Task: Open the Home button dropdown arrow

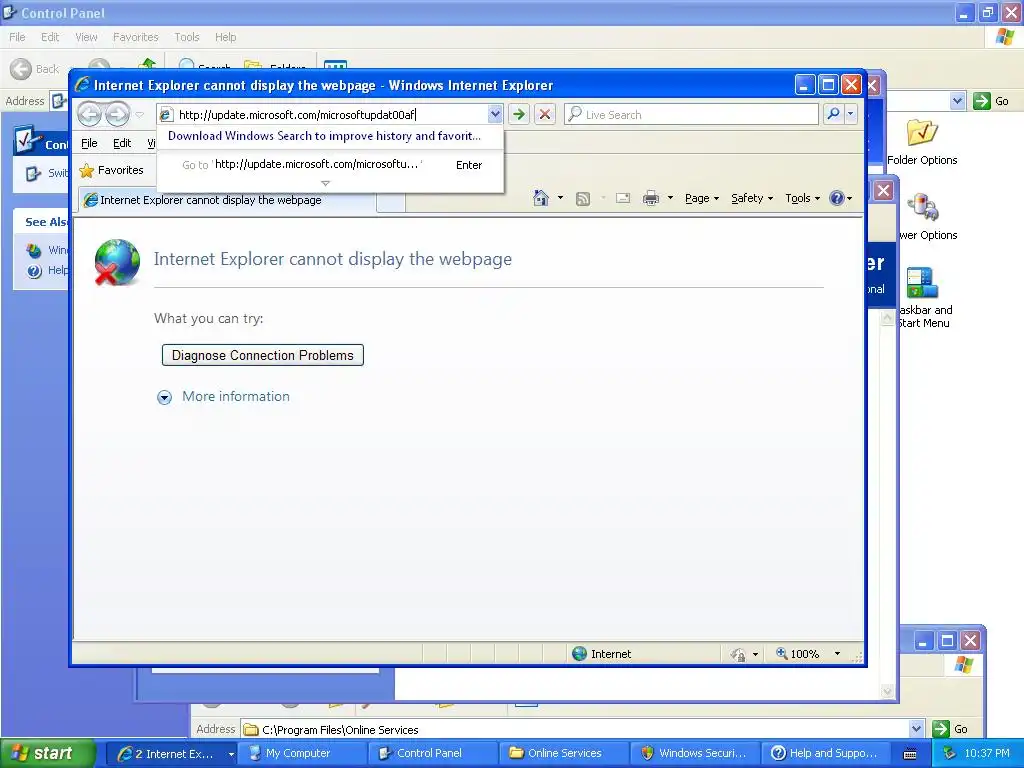Action: [560, 198]
